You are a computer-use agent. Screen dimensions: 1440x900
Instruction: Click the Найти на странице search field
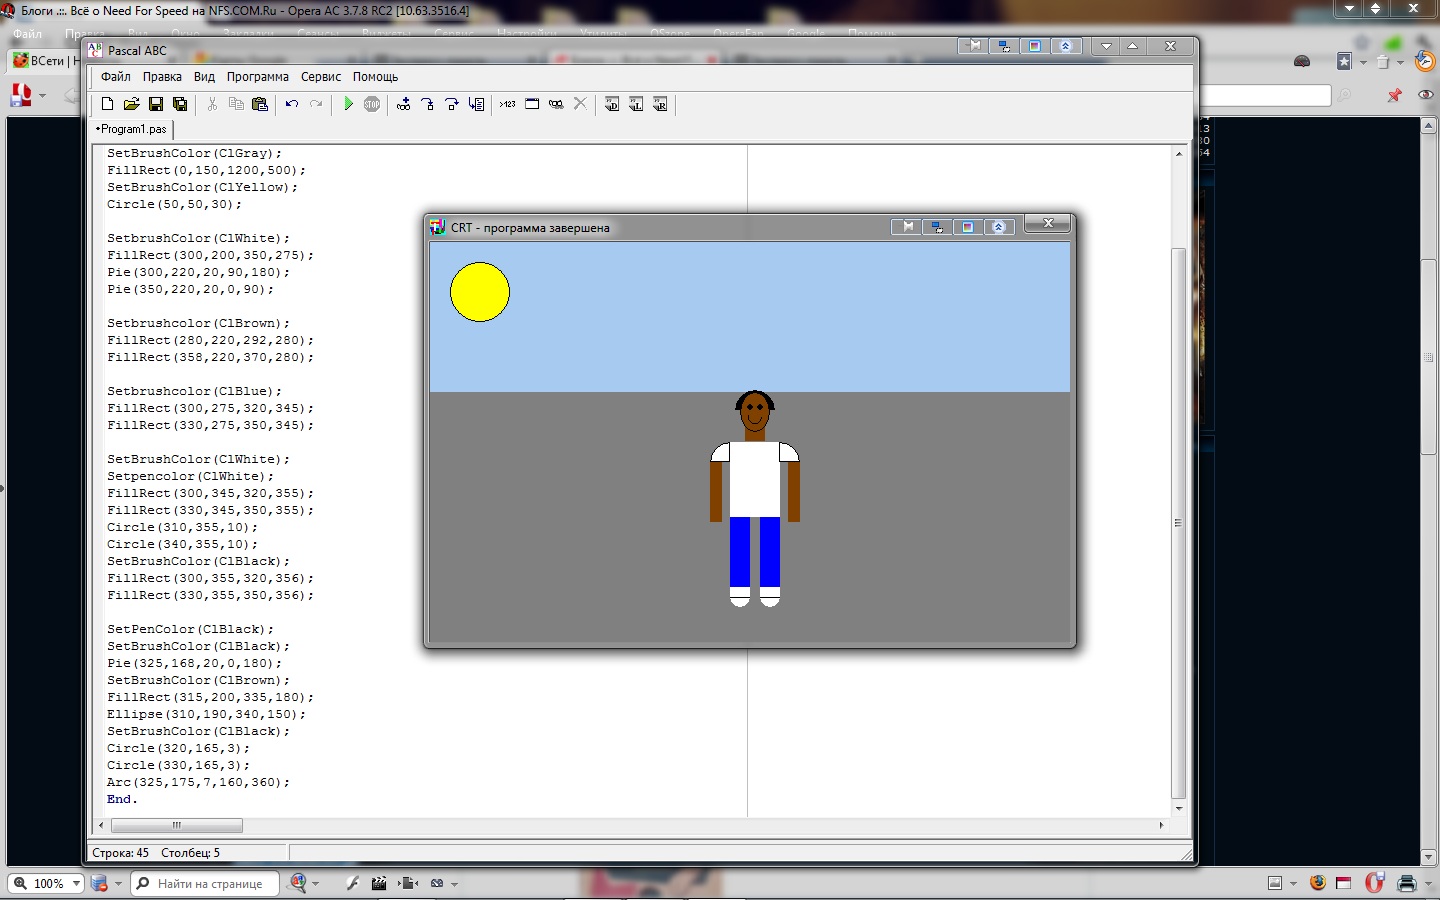(212, 883)
